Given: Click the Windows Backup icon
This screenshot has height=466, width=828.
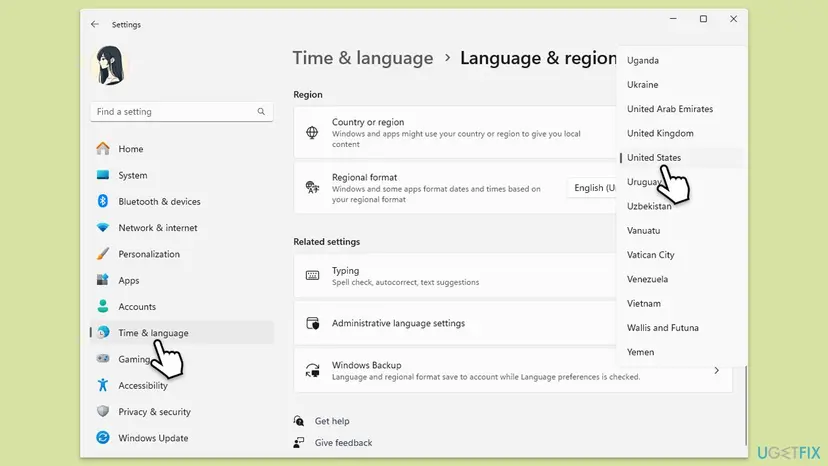Looking at the screenshot, I should click(312, 370).
